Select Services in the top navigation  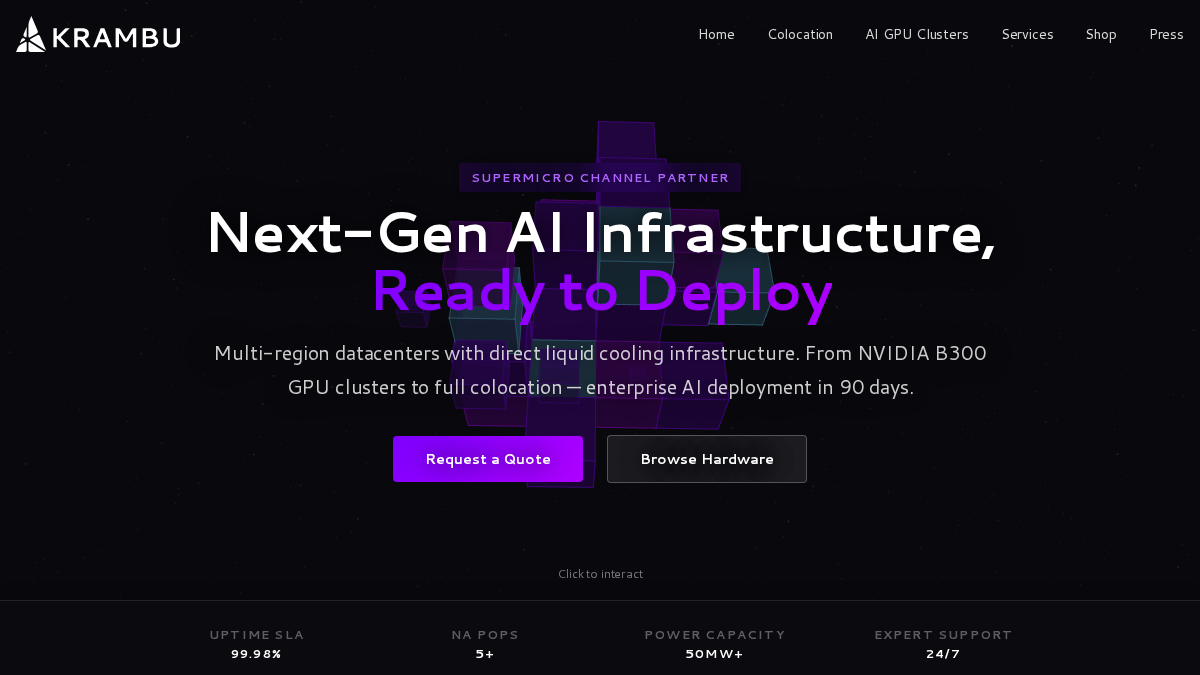click(x=1027, y=34)
